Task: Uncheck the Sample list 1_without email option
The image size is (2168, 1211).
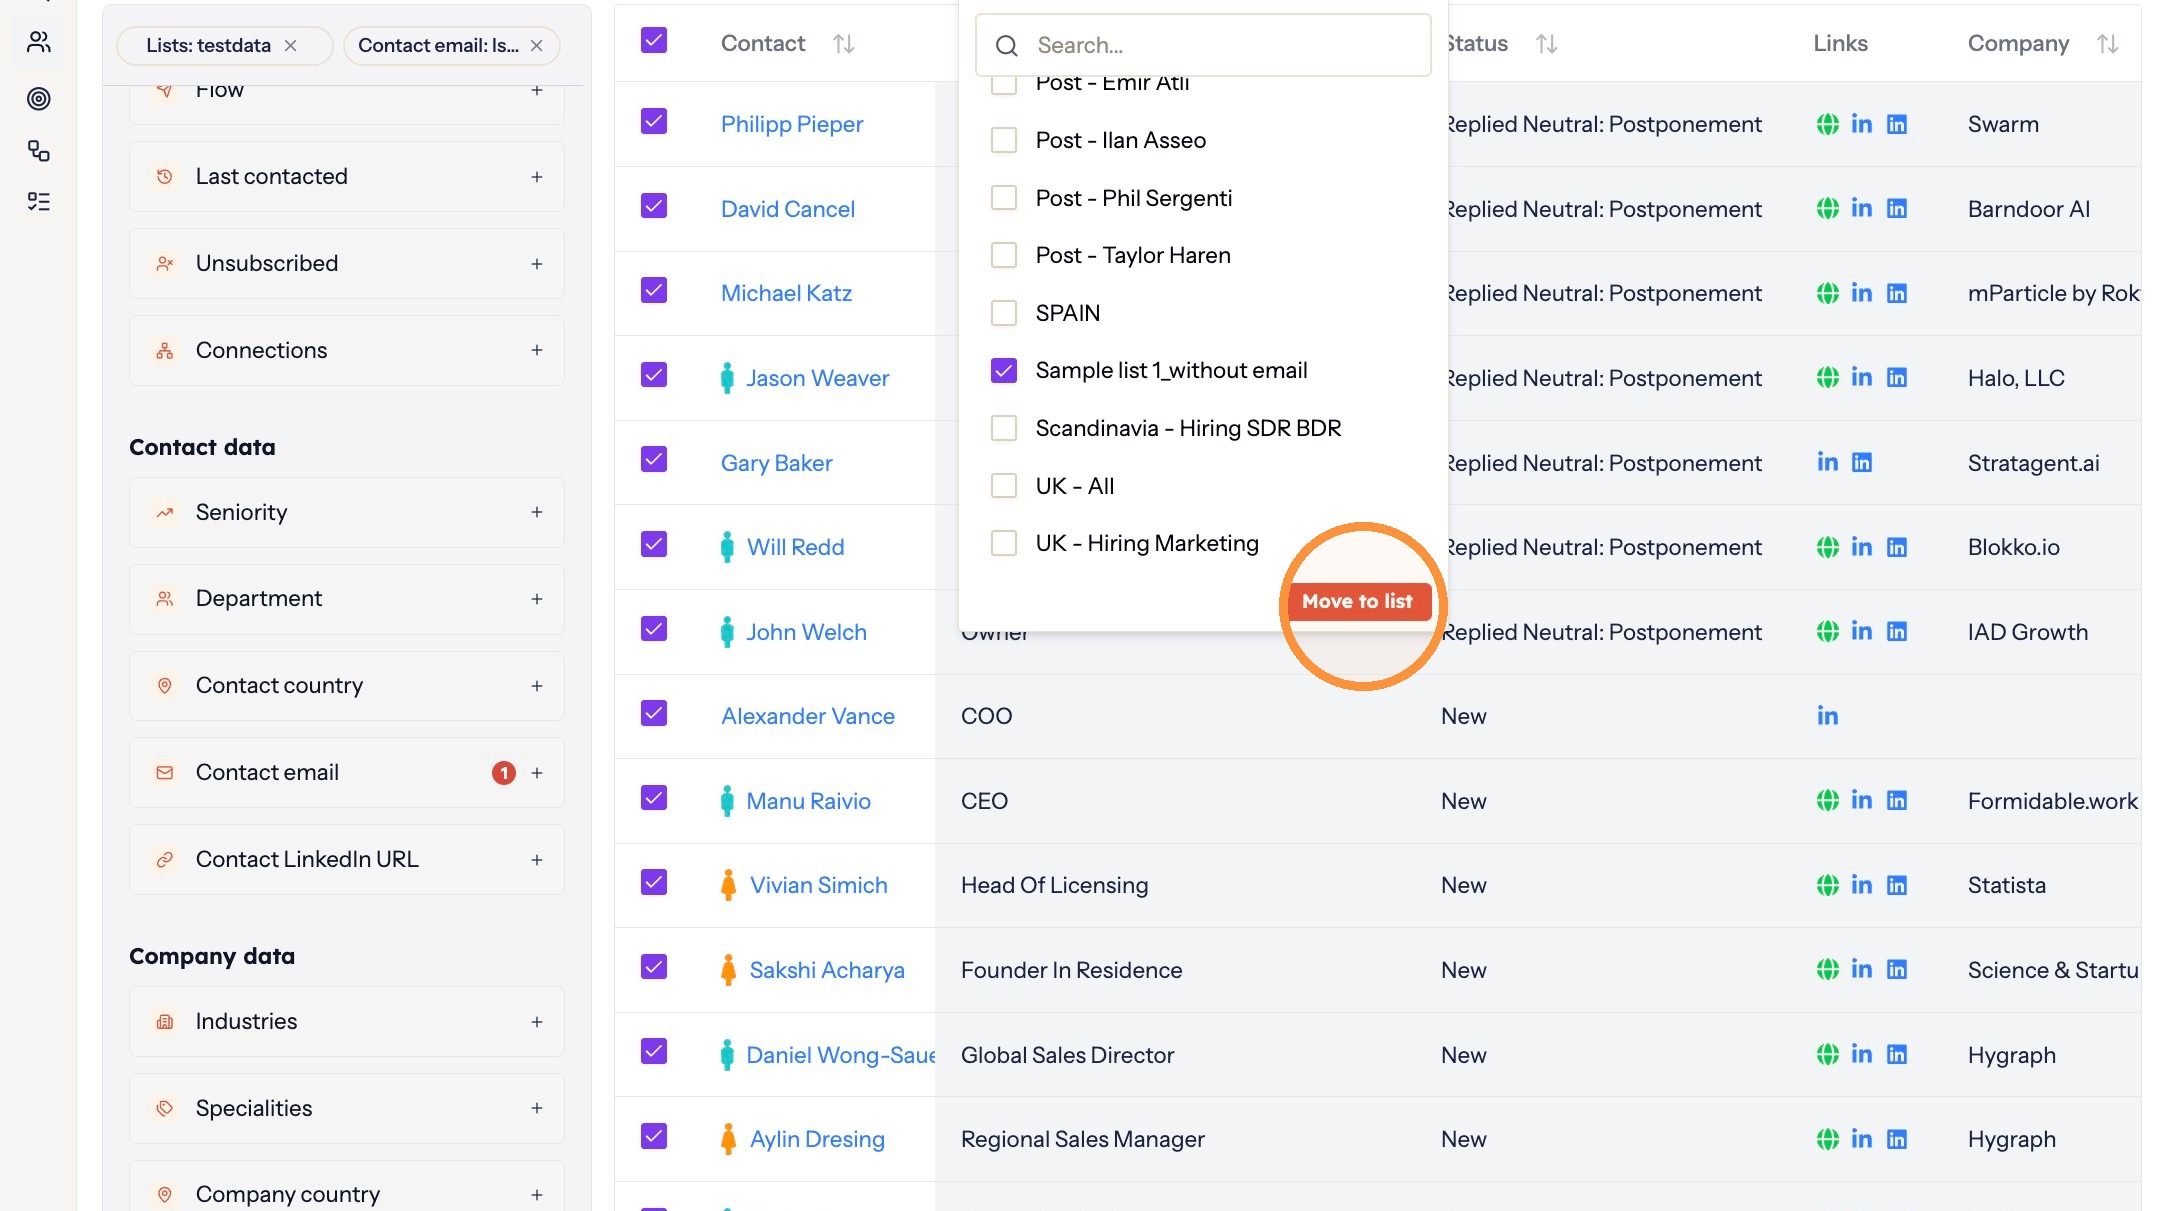Action: pos(1004,370)
